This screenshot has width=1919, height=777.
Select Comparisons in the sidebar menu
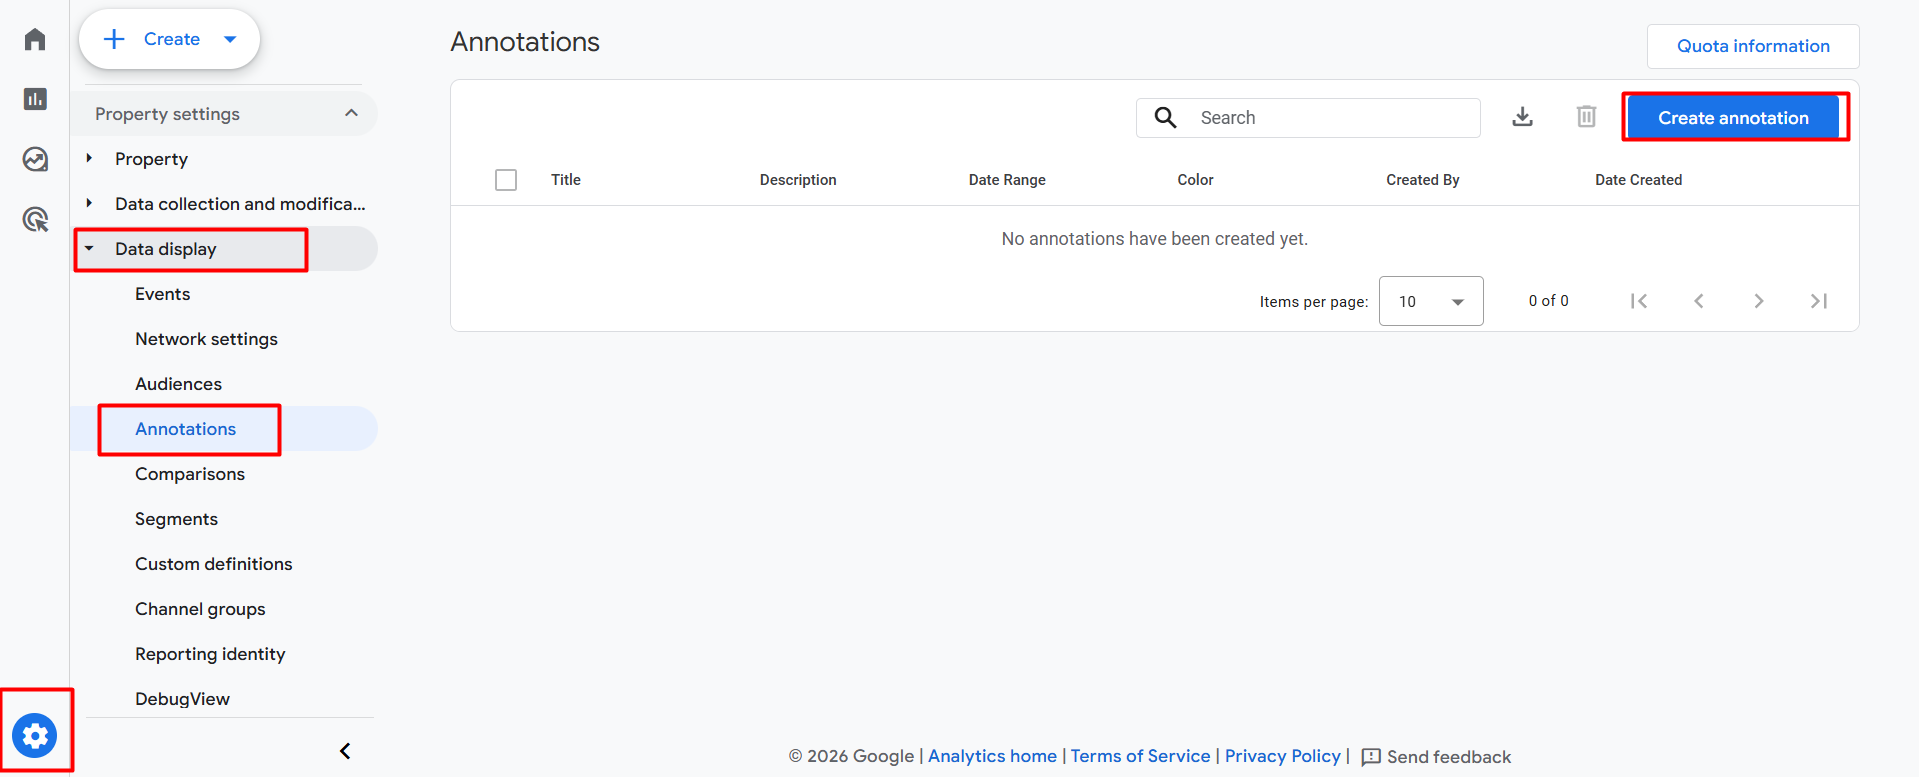point(190,474)
